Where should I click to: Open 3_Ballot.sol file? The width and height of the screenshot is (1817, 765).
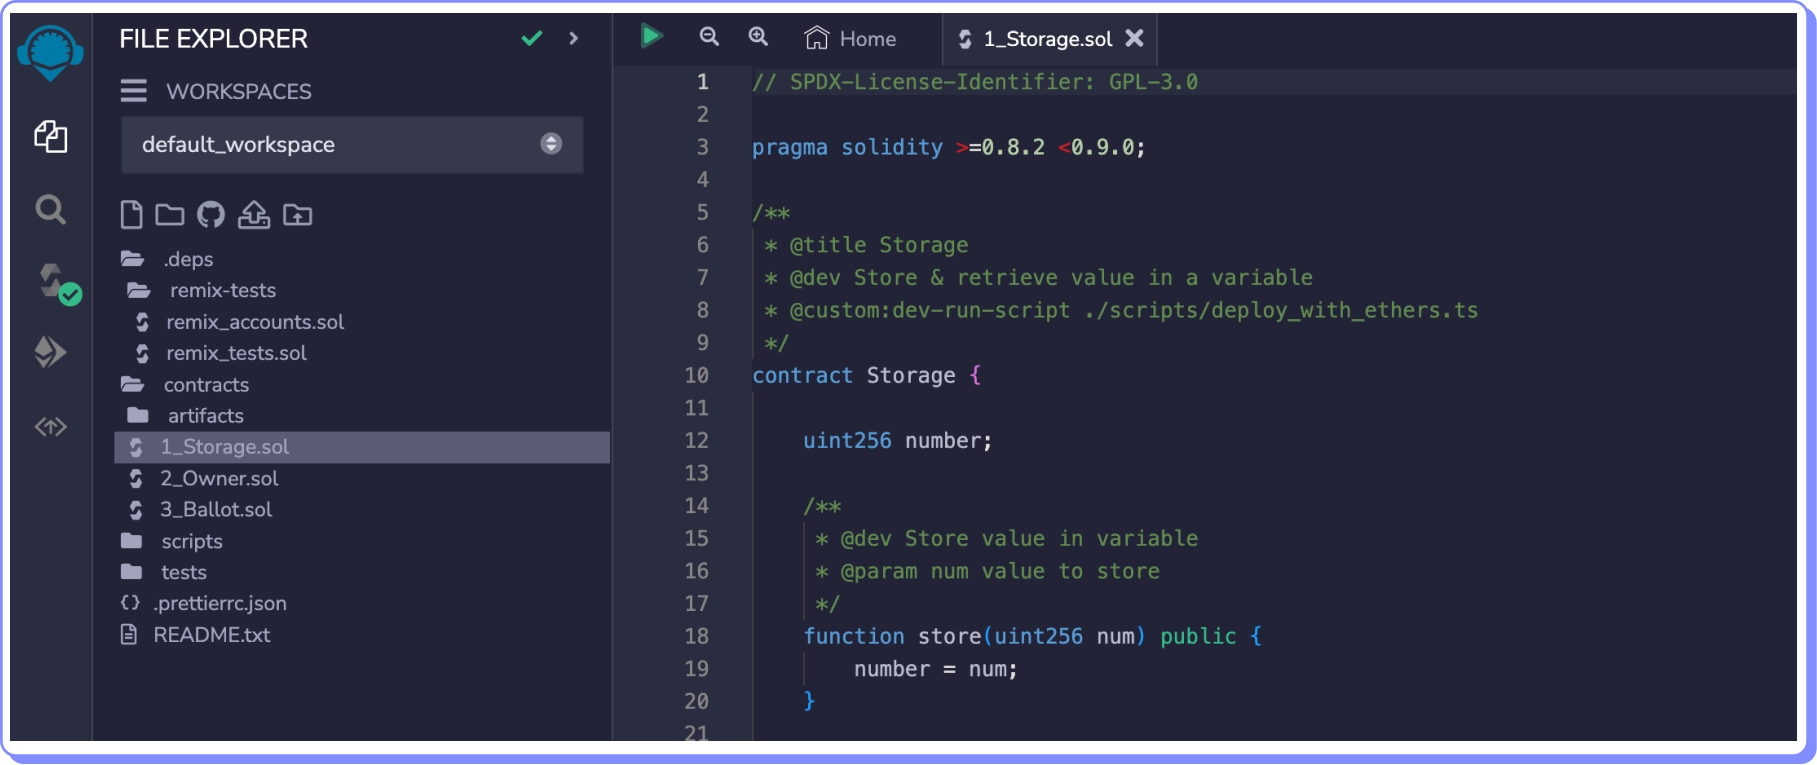216,510
